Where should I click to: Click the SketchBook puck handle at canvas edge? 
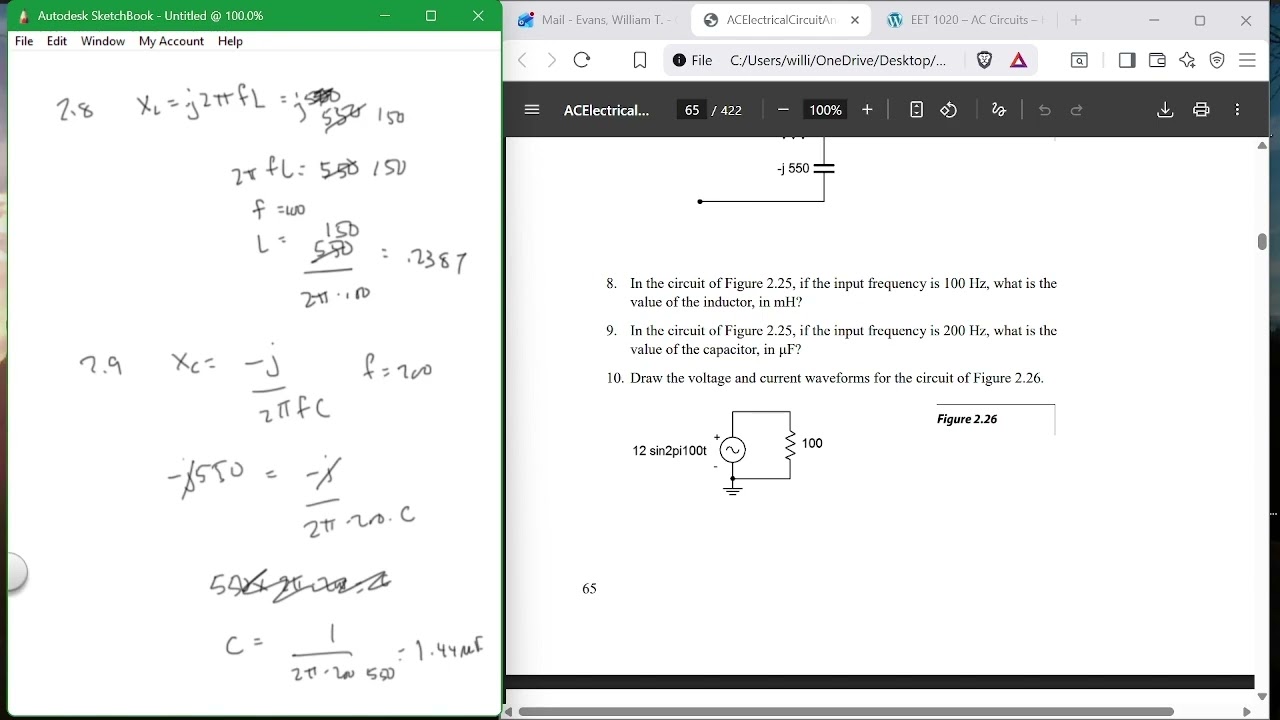click(15, 574)
